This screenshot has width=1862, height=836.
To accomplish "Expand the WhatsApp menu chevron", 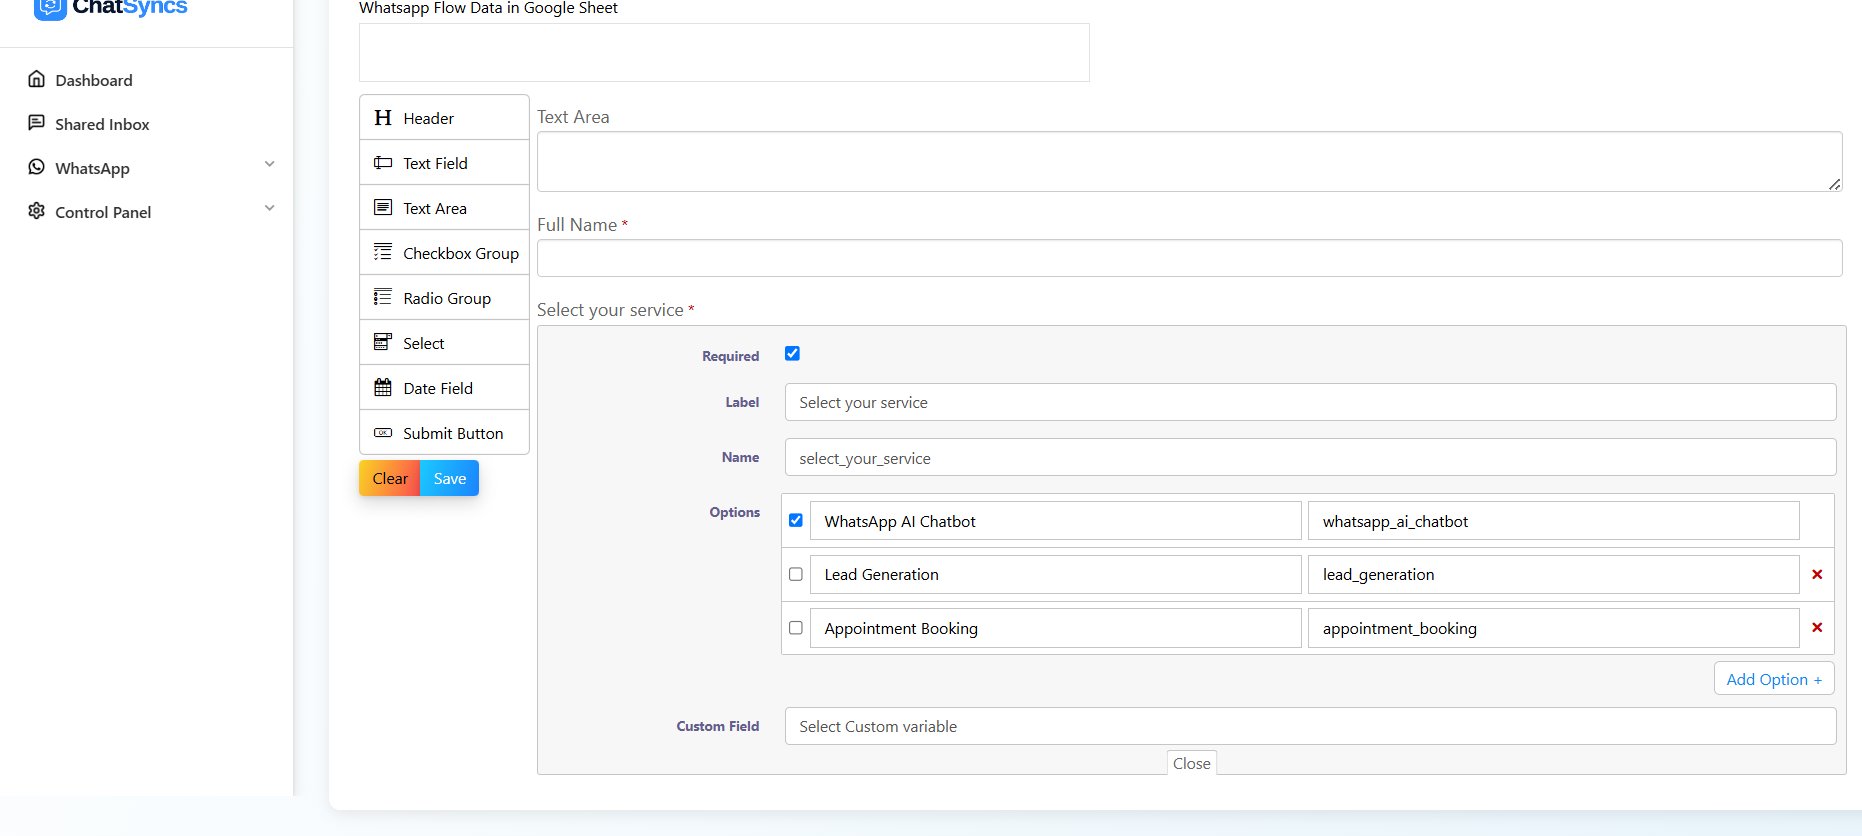I will [269, 164].
